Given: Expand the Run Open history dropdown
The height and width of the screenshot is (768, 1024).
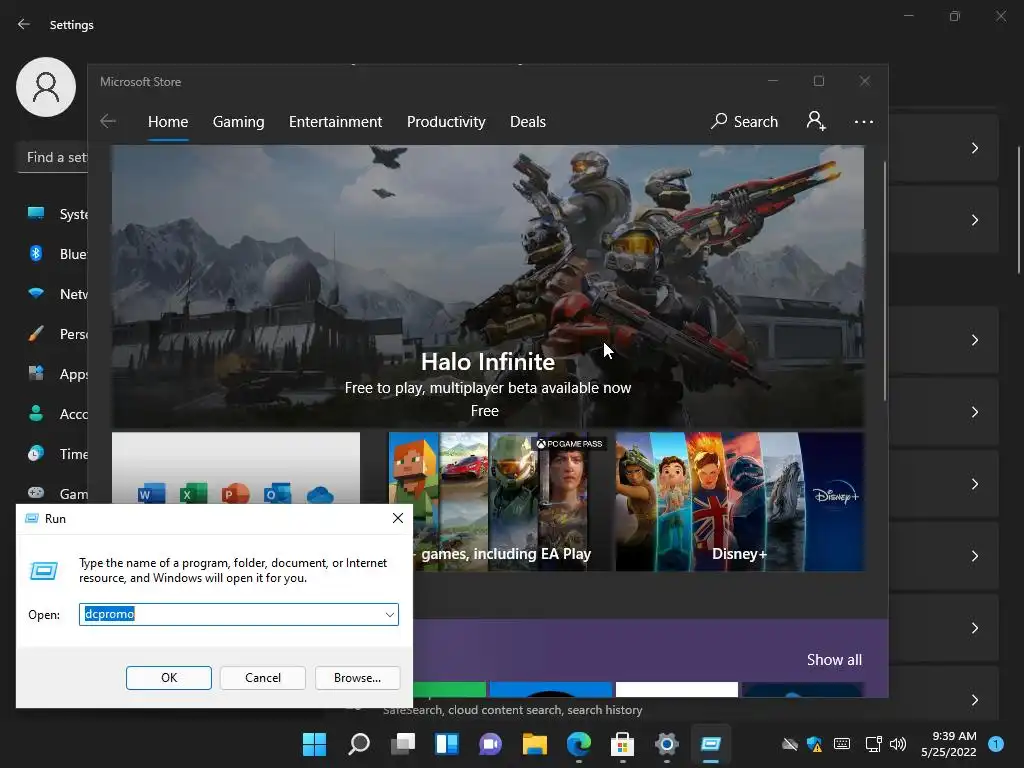Looking at the screenshot, I should [x=389, y=615].
